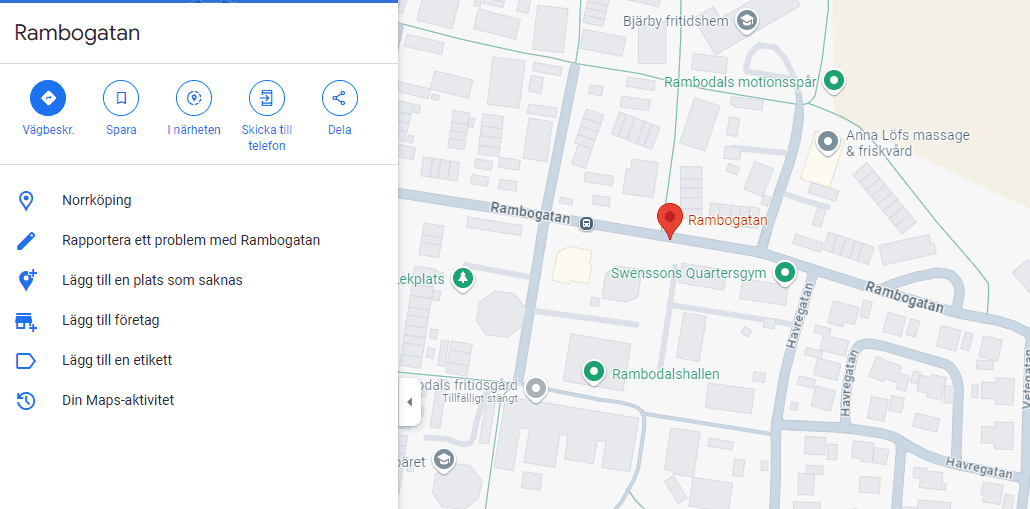
Task: Click the Vägbeskr. directions icon
Action: point(48,98)
